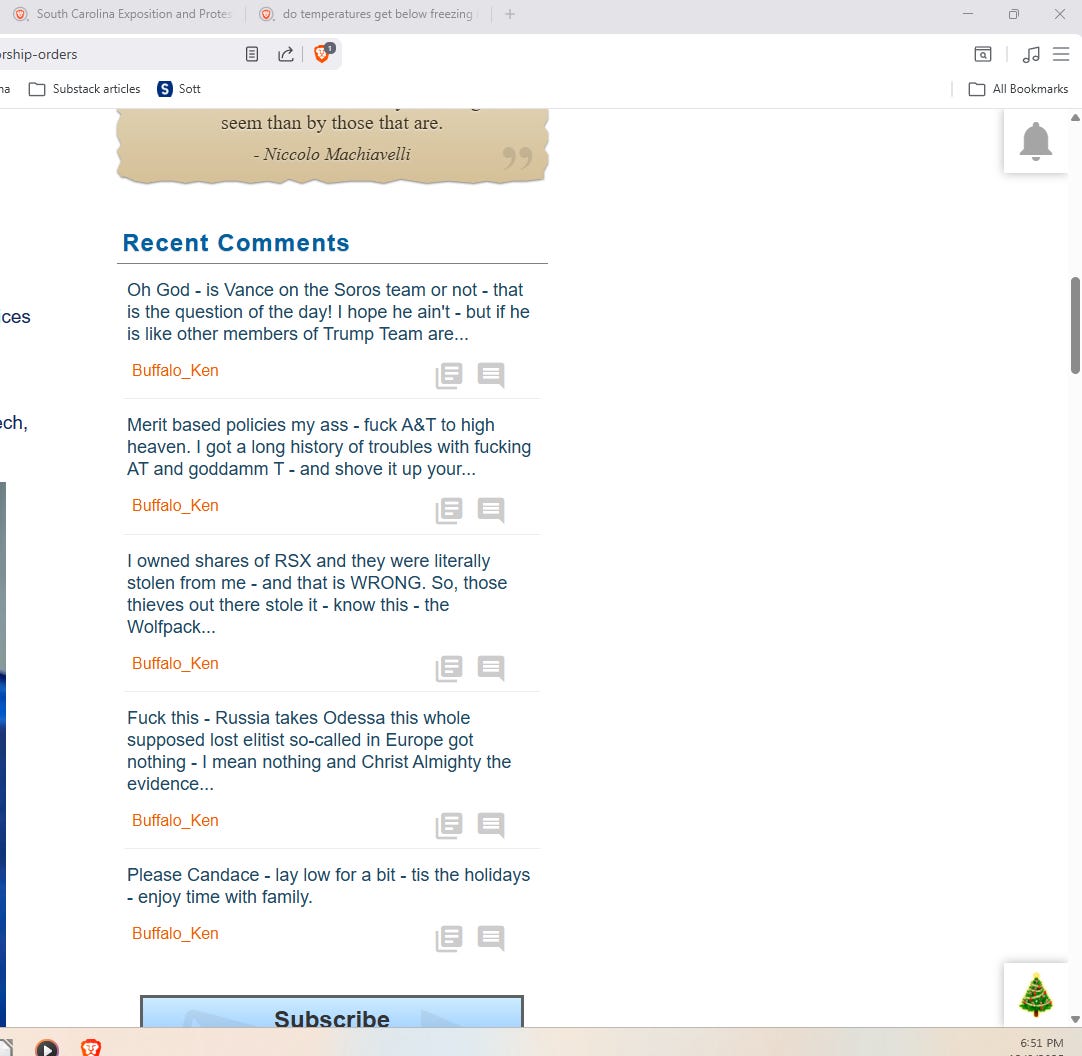
Task: Open the sidebar panel icon
Action: pos(983,54)
